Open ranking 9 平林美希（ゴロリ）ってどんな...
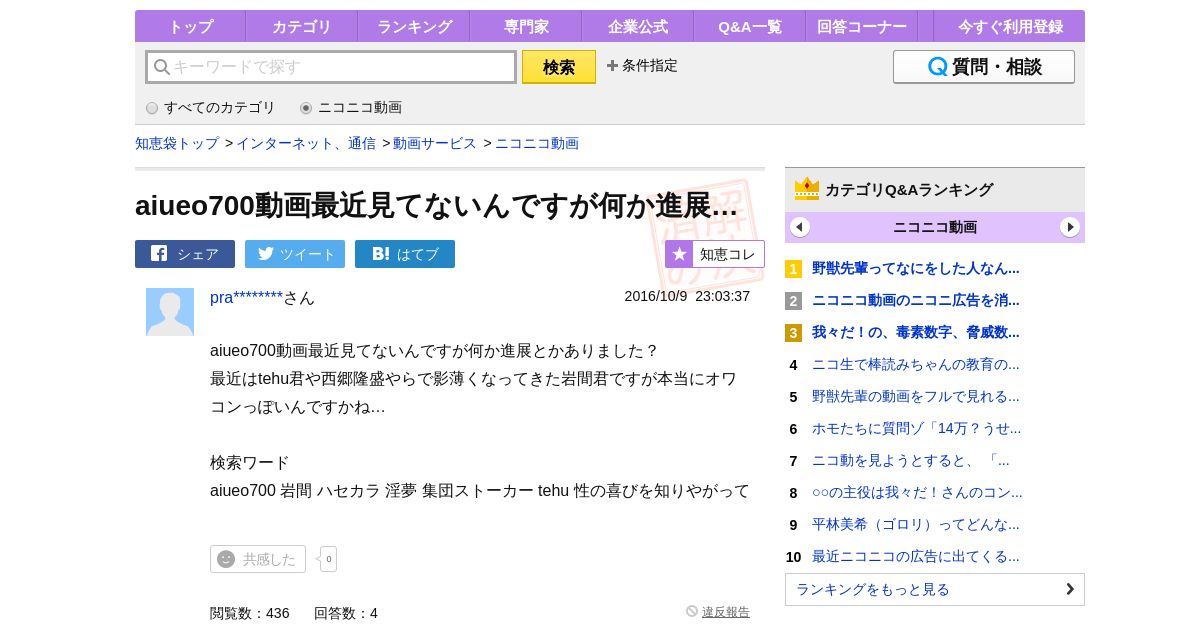Viewport: 1200px width, 630px height. click(x=915, y=524)
